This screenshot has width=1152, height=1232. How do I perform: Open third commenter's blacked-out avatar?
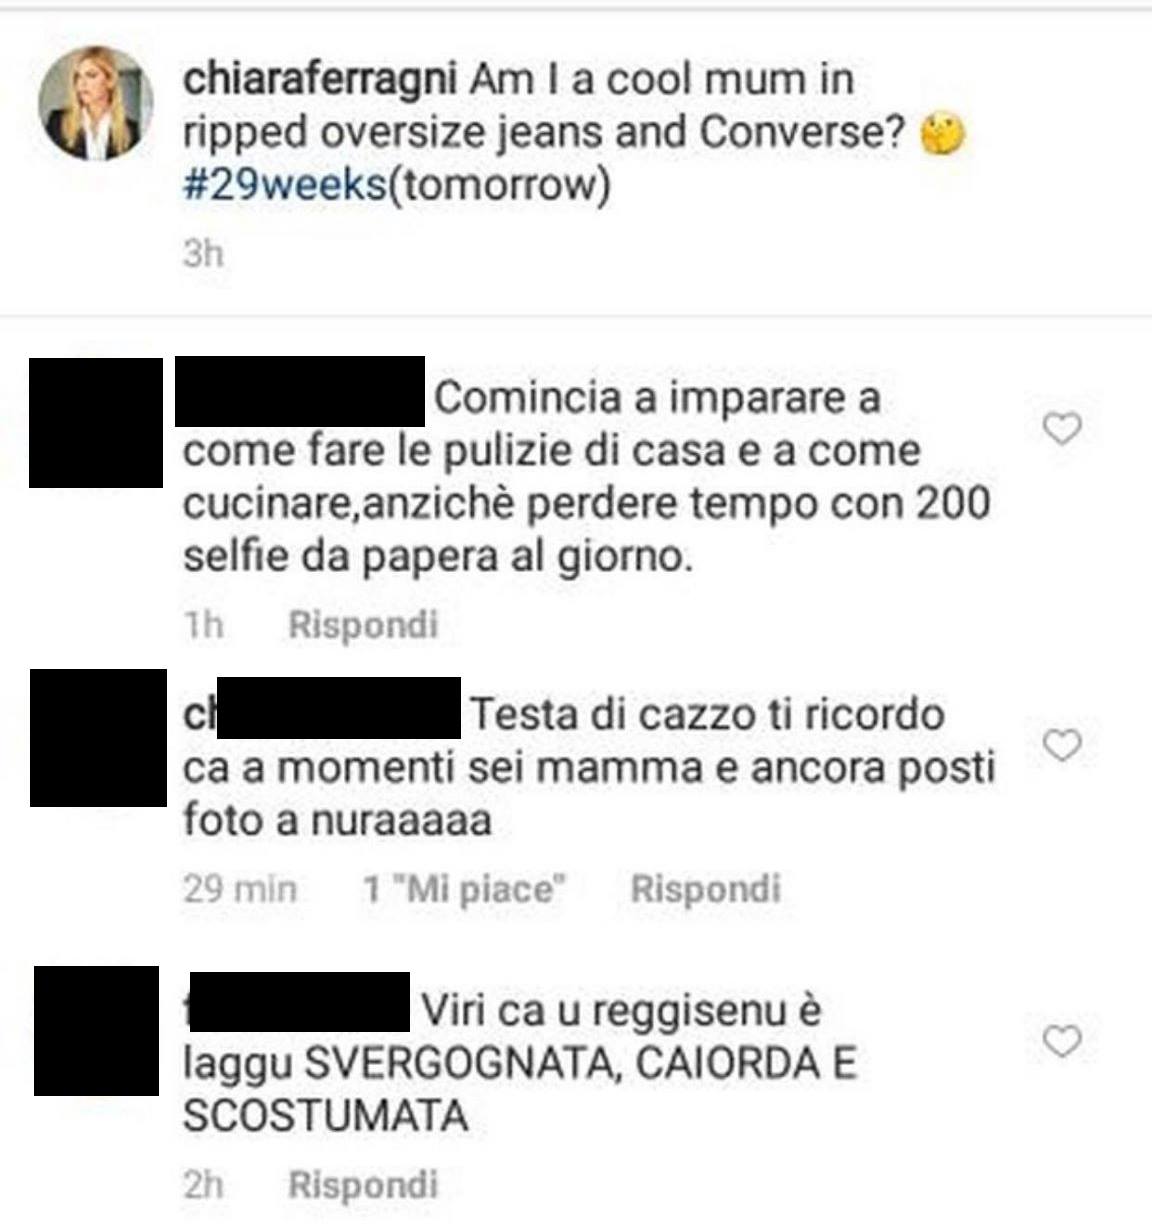[96, 1031]
